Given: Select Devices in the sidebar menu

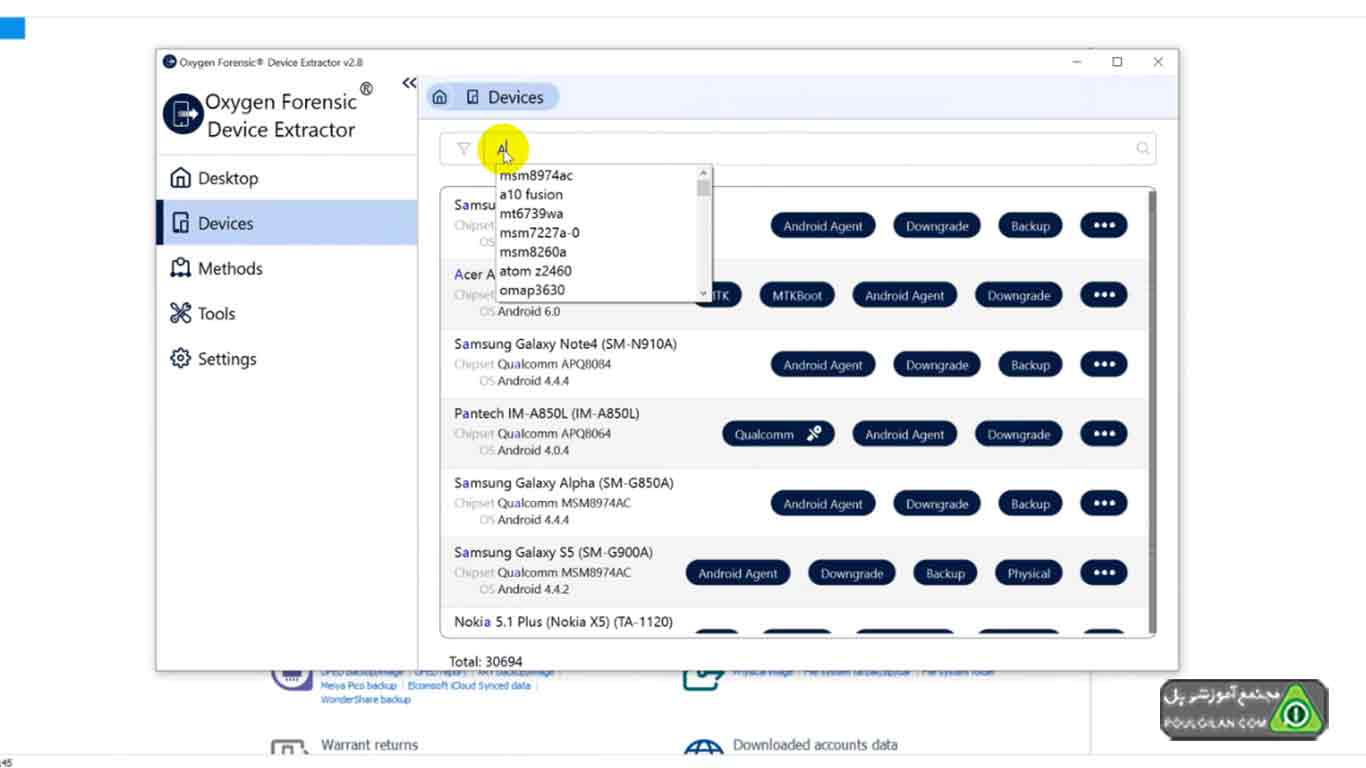Looking at the screenshot, I should [288, 223].
